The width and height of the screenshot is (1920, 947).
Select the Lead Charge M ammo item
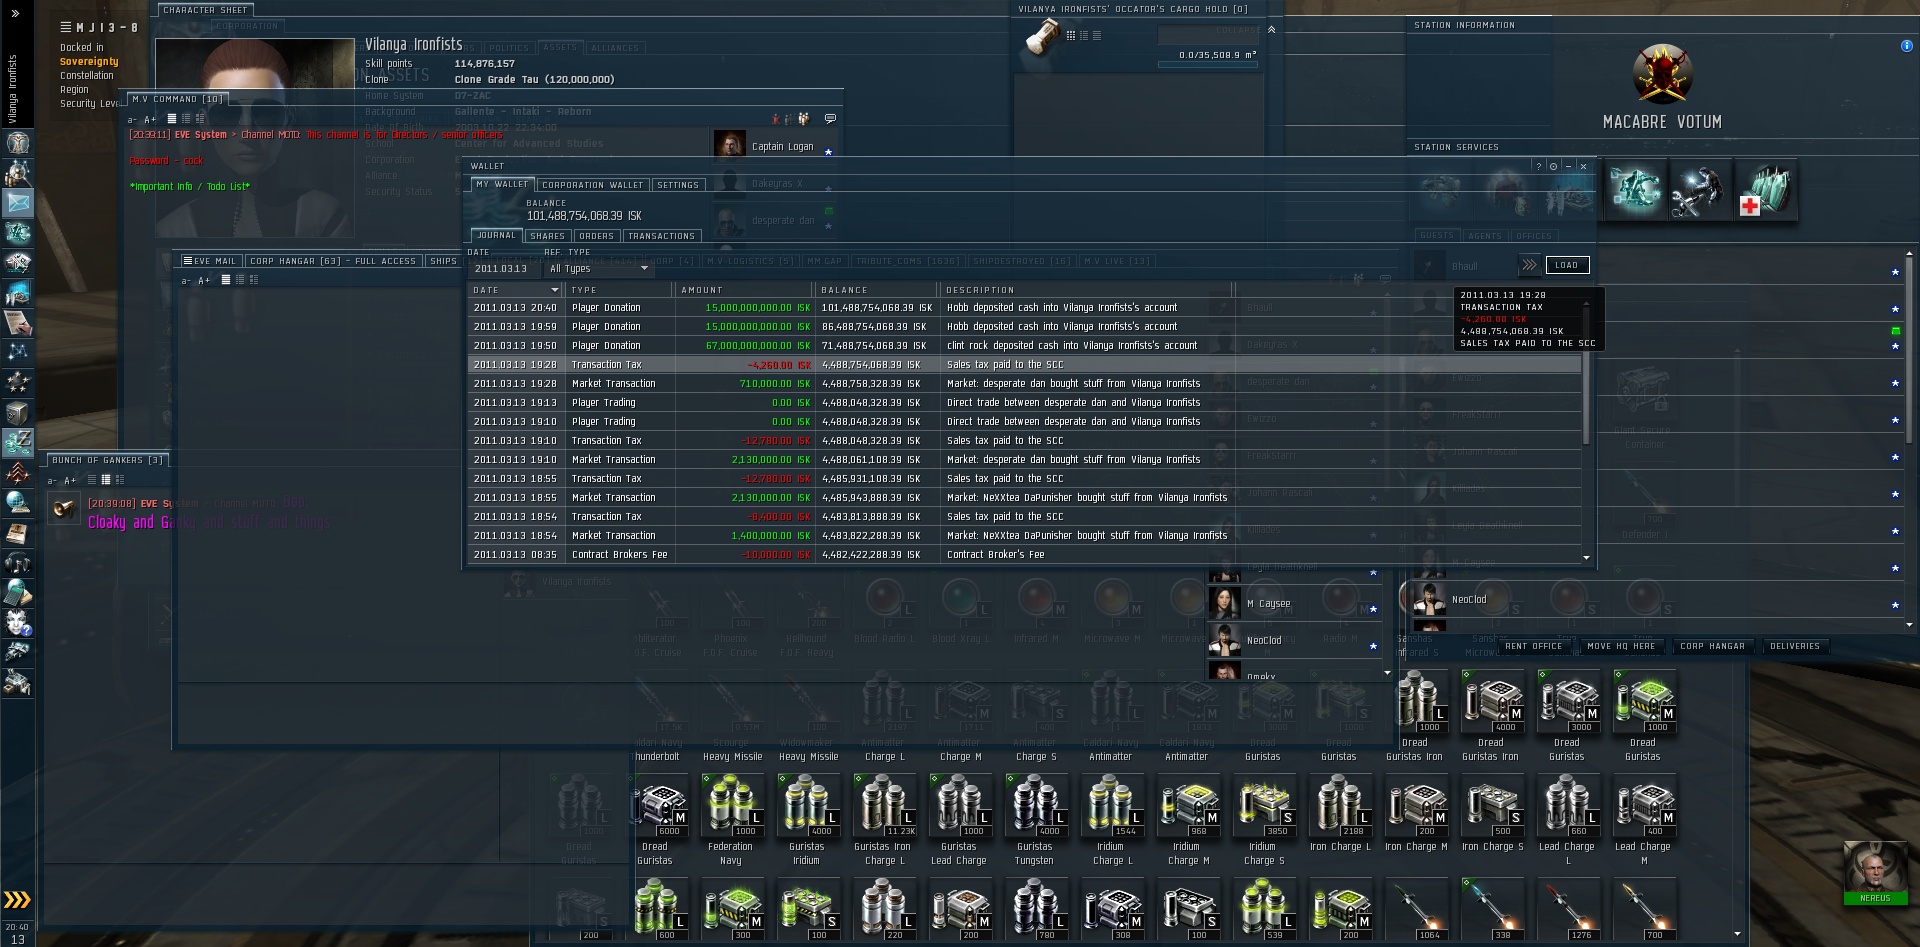1643,822
